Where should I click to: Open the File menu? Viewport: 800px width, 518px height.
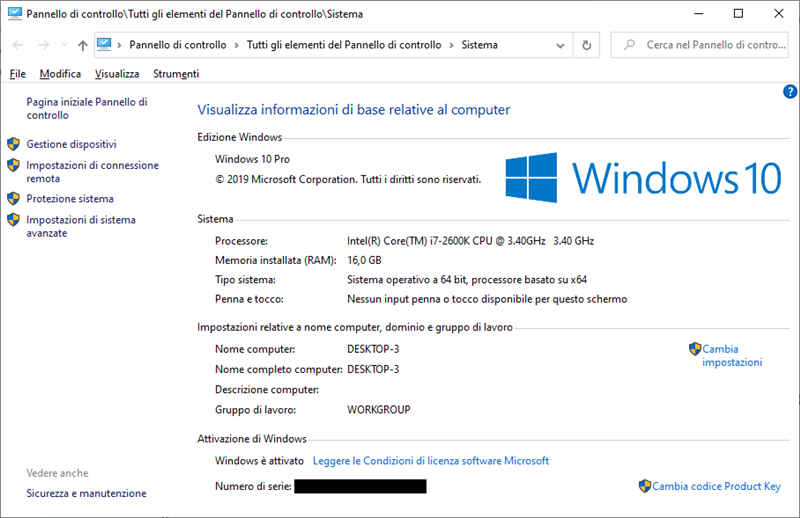pos(17,73)
